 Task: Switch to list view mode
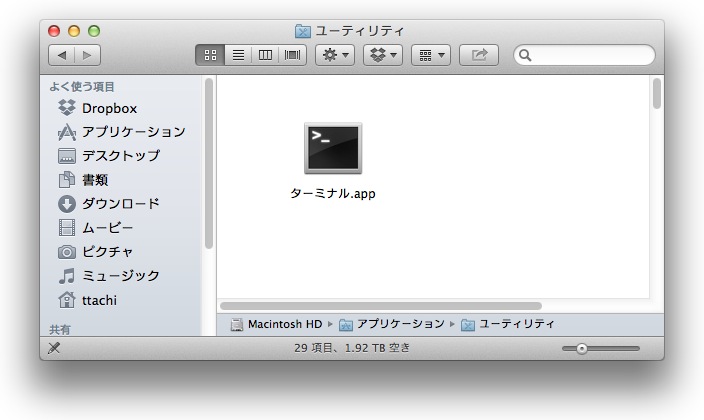pyautogui.click(x=238, y=55)
